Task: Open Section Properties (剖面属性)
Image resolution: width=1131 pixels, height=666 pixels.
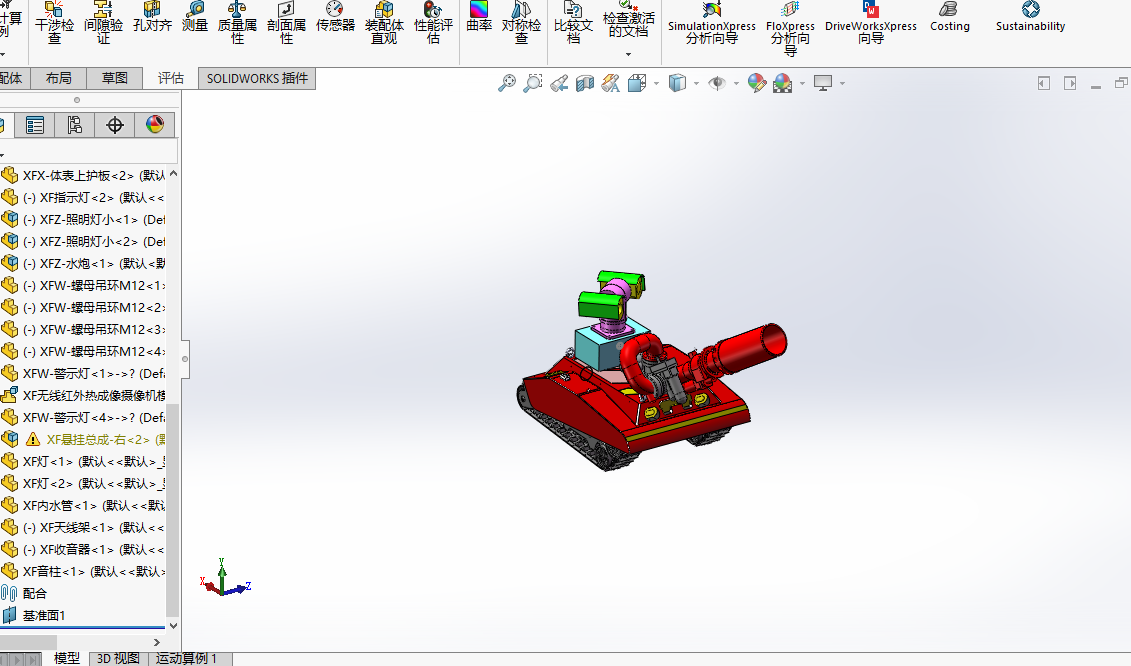Action: click(x=286, y=23)
